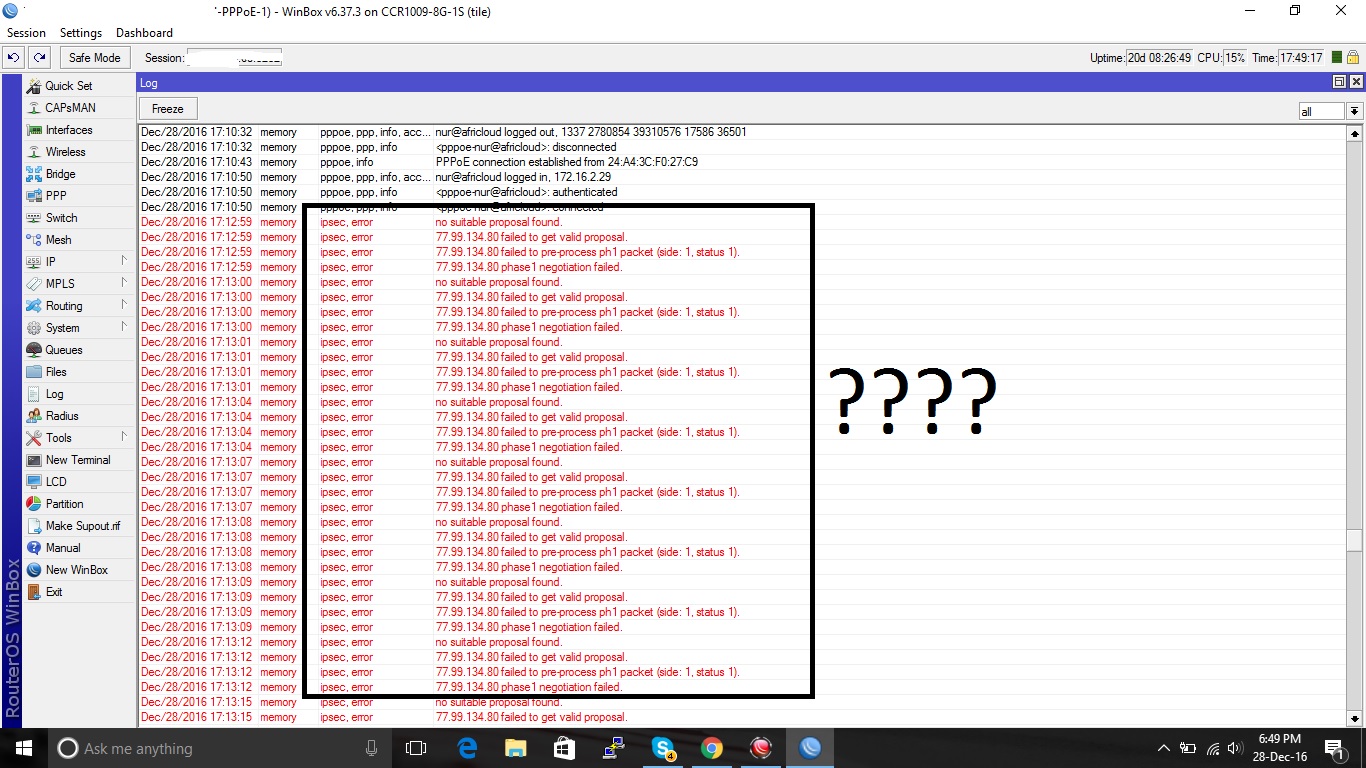Open the Action Center notifications
The width and height of the screenshot is (1366, 768).
coord(1334,747)
